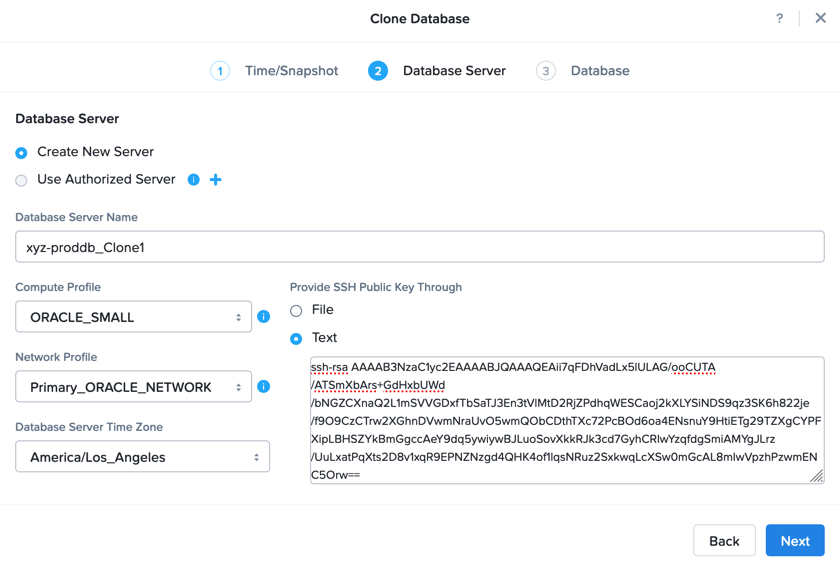View Compute Profile info icon
The height and width of the screenshot is (565, 839).
263,317
